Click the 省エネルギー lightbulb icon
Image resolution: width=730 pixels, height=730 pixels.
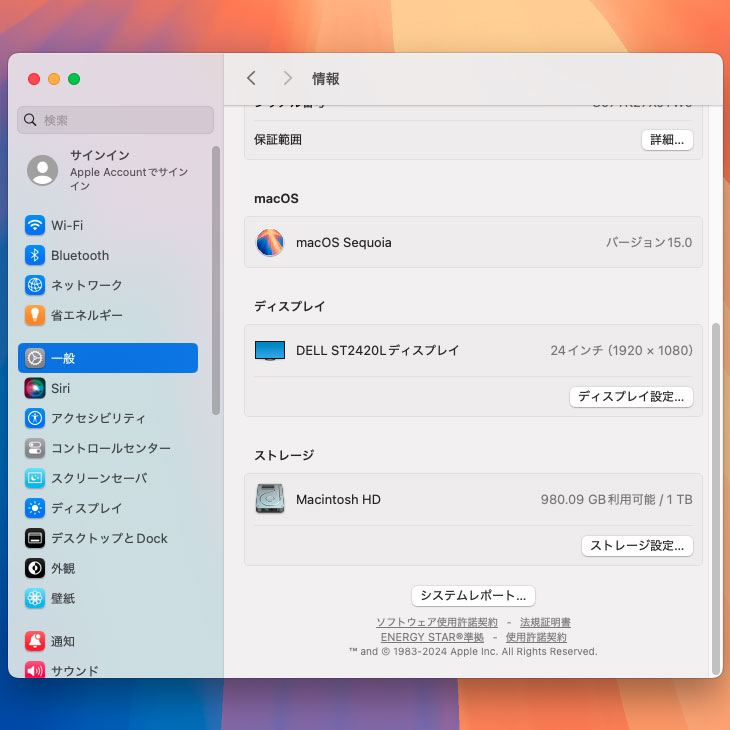pyautogui.click(x=35, y=315)
